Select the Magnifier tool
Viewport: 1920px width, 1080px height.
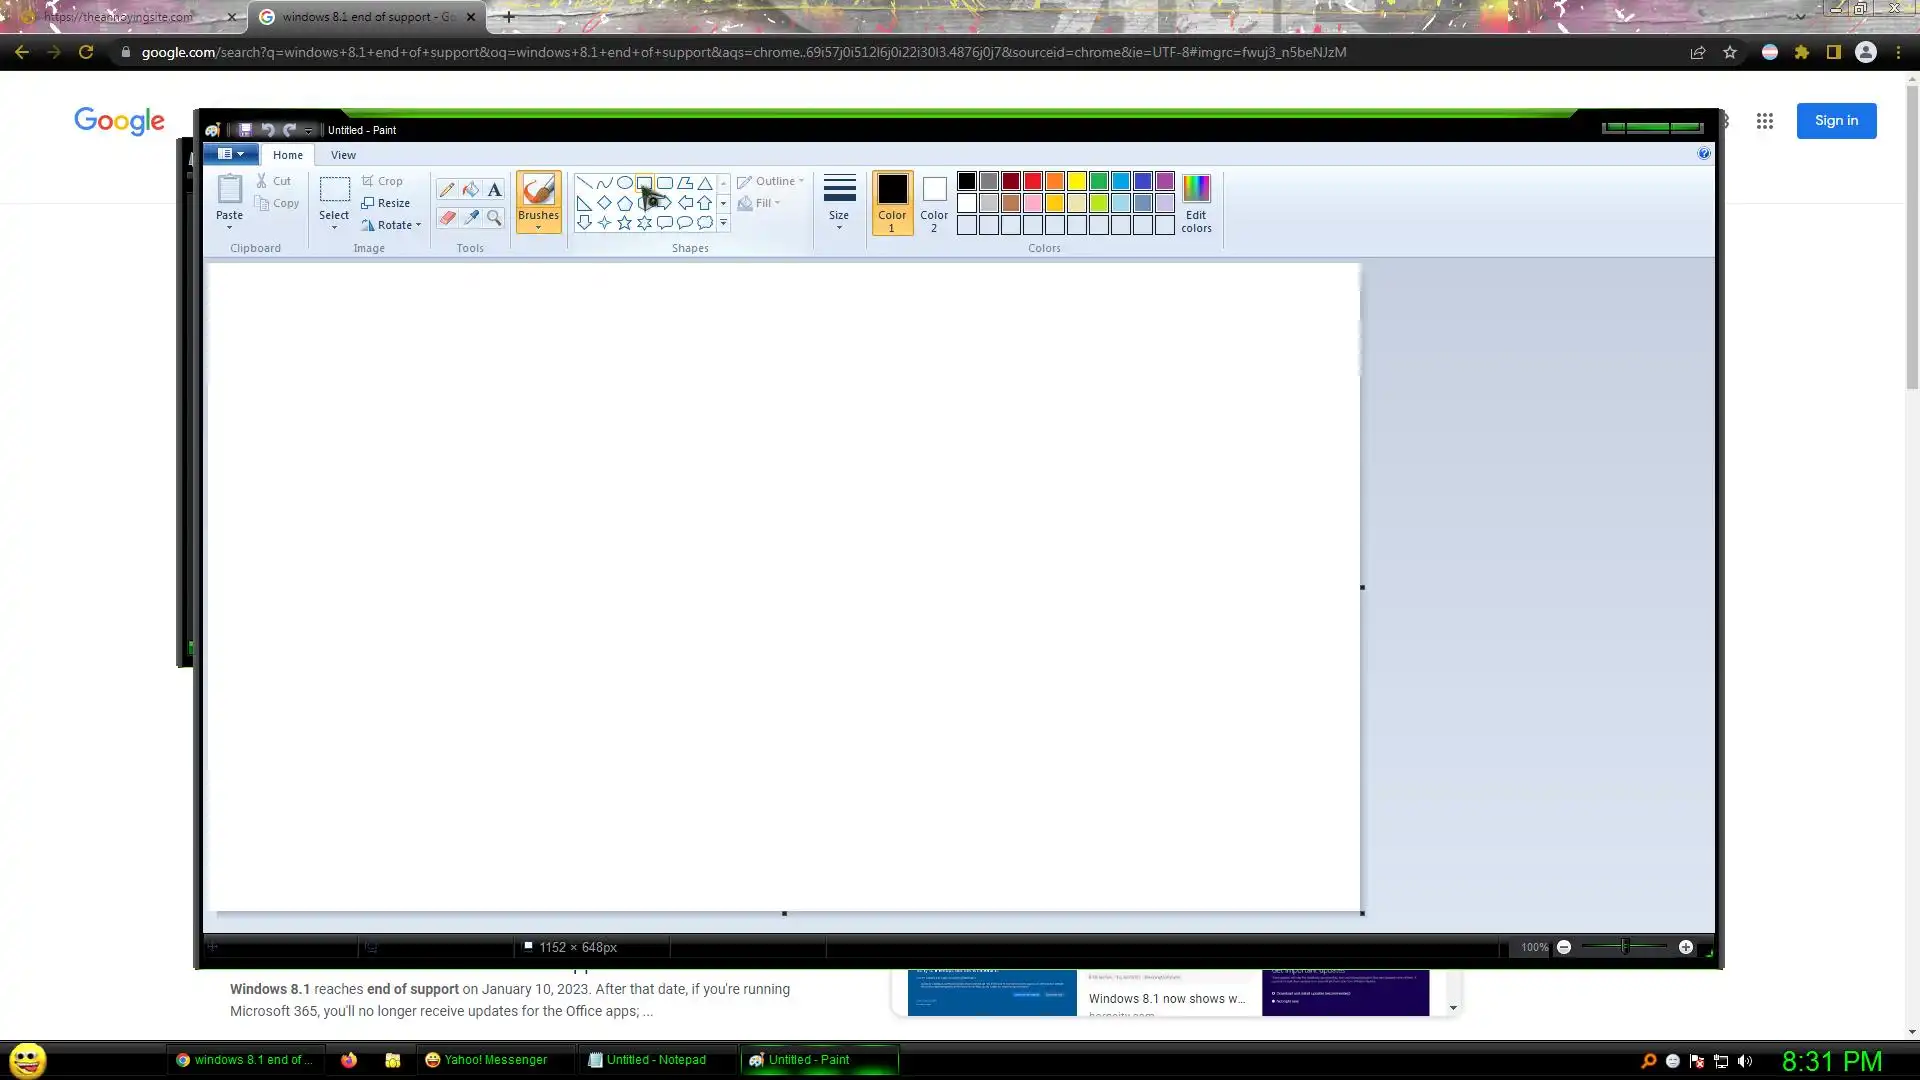(x=494, y=217)
